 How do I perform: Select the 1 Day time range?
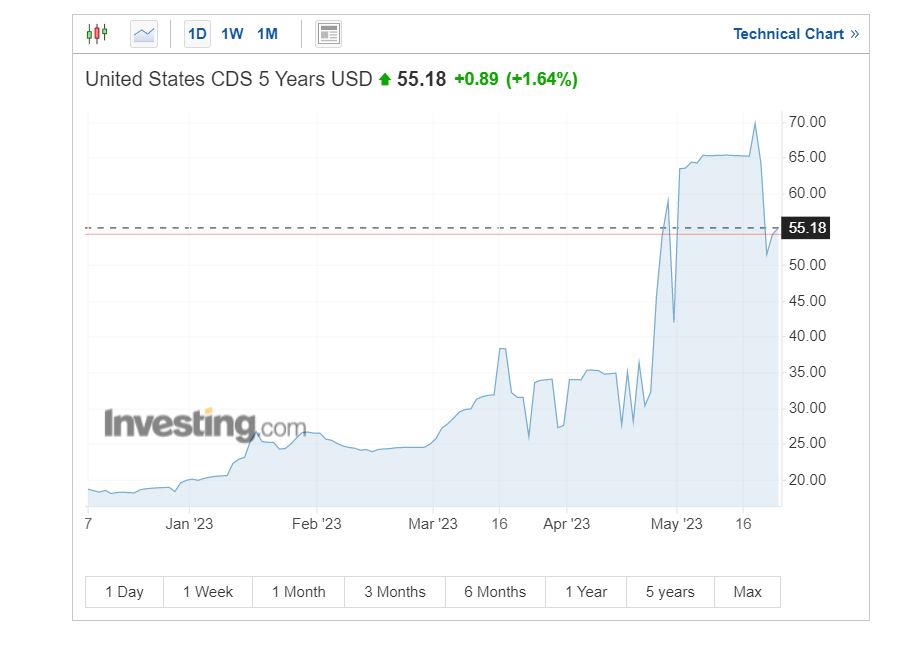(124, 592)
